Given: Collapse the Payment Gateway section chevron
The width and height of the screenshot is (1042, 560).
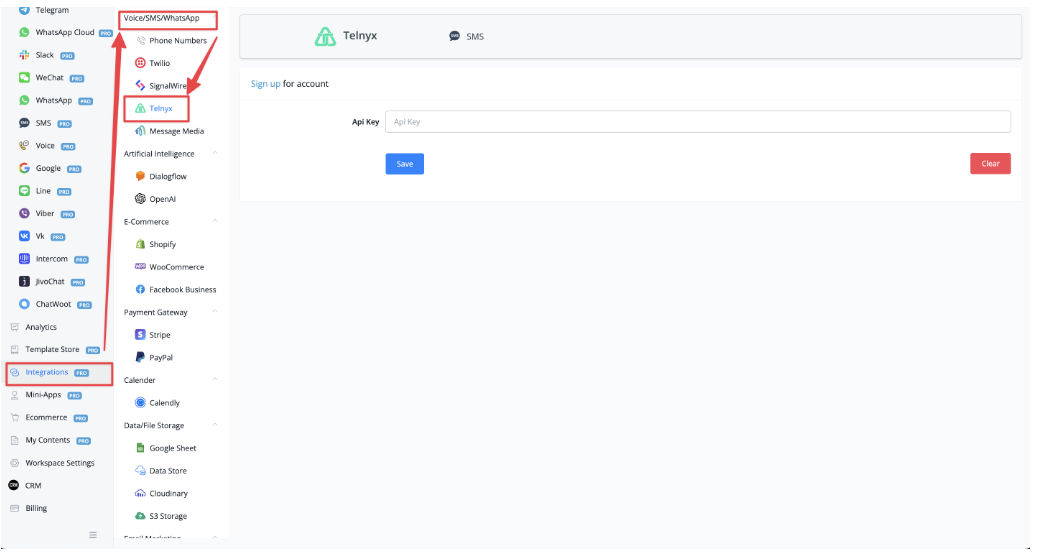Looking at the screenshot, I should coord(215,312).
